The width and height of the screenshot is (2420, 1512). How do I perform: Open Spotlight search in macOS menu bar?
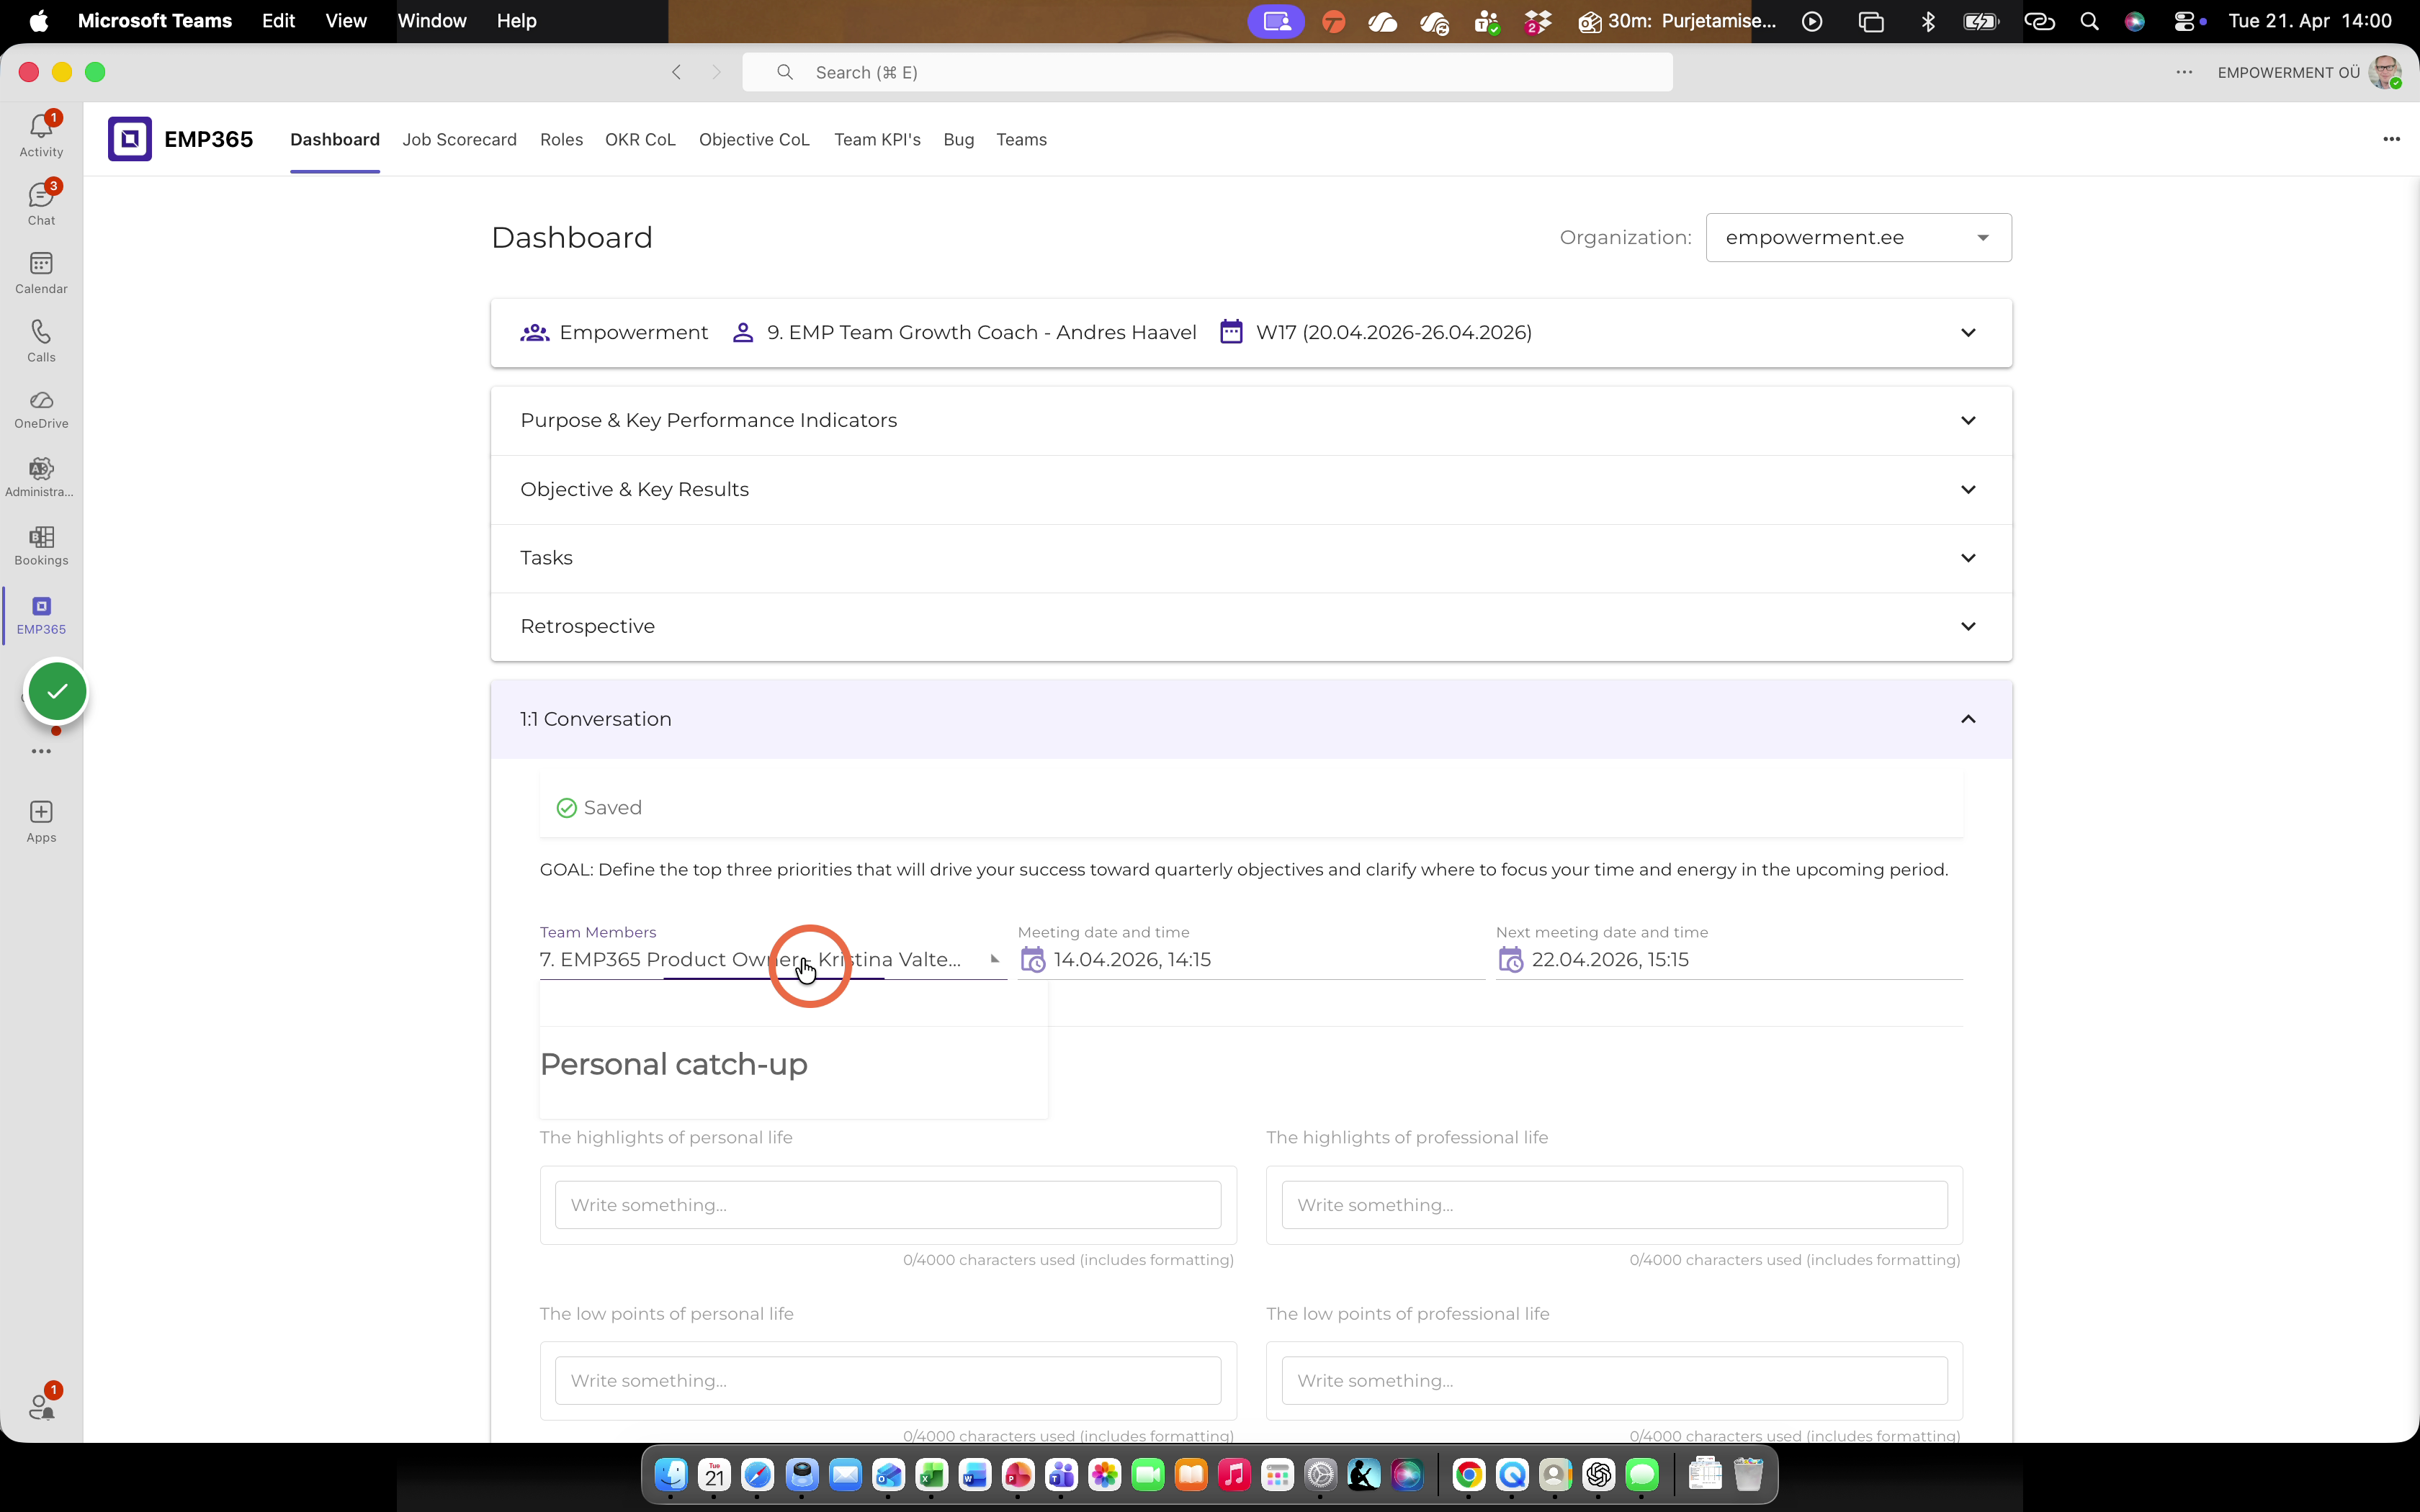pos(2089,21)
